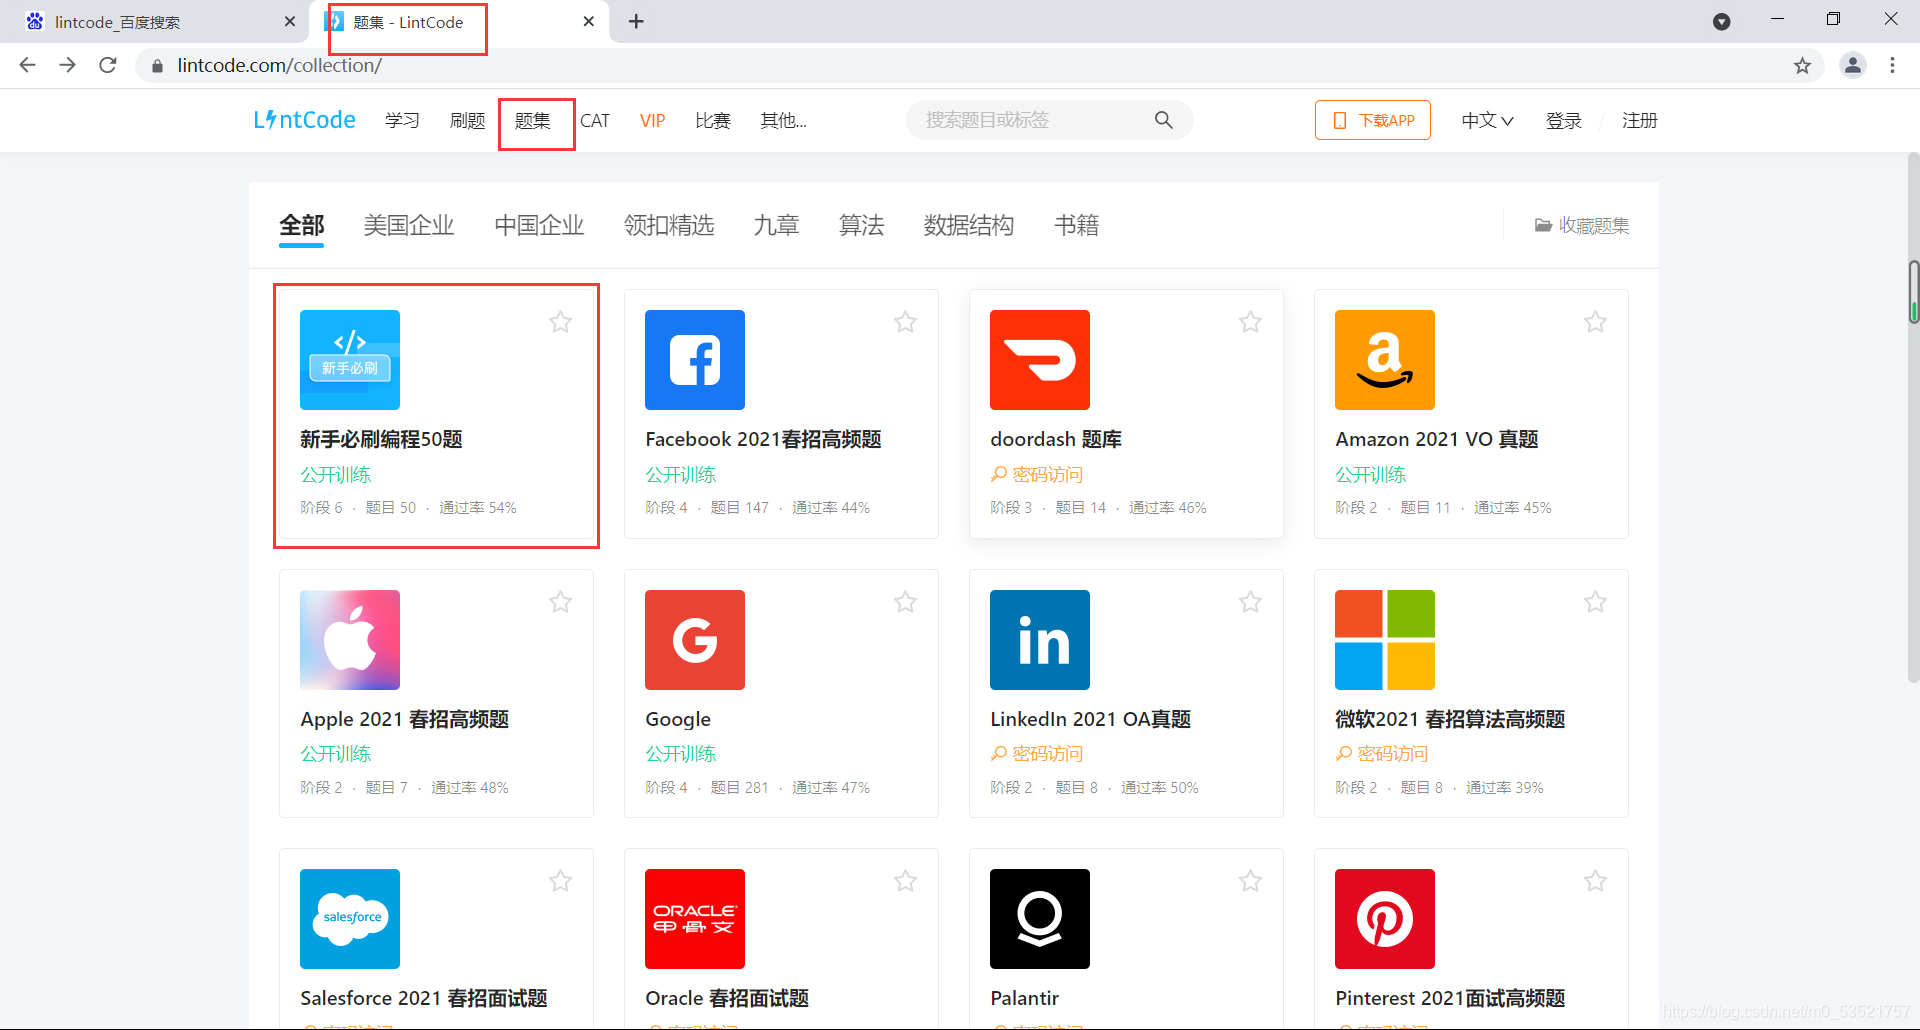Open the Apple logo collection thumbnail

pyautogui.click(x=350, y=640)
